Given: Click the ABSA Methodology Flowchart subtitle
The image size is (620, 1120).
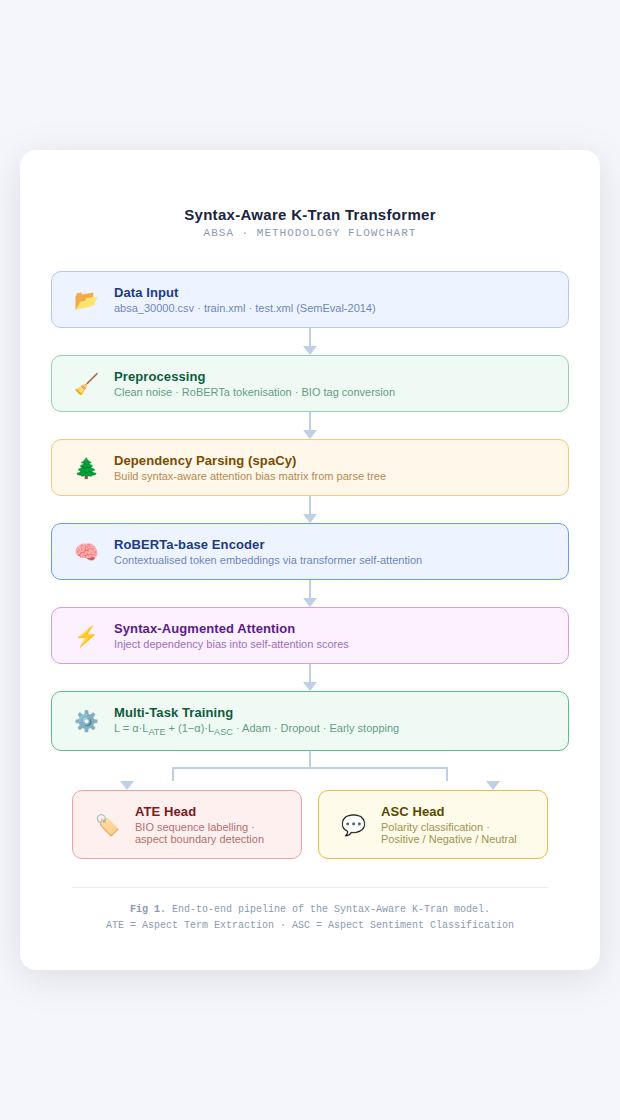Looking at the screenshot, I should pos(310,233).
